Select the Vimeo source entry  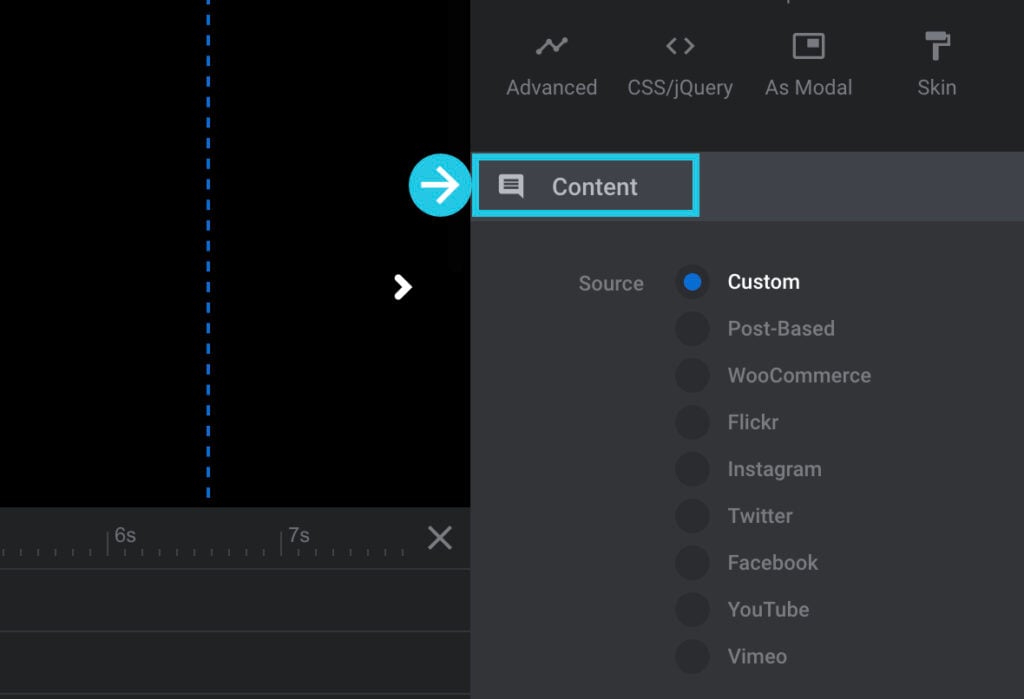point(693,657)
